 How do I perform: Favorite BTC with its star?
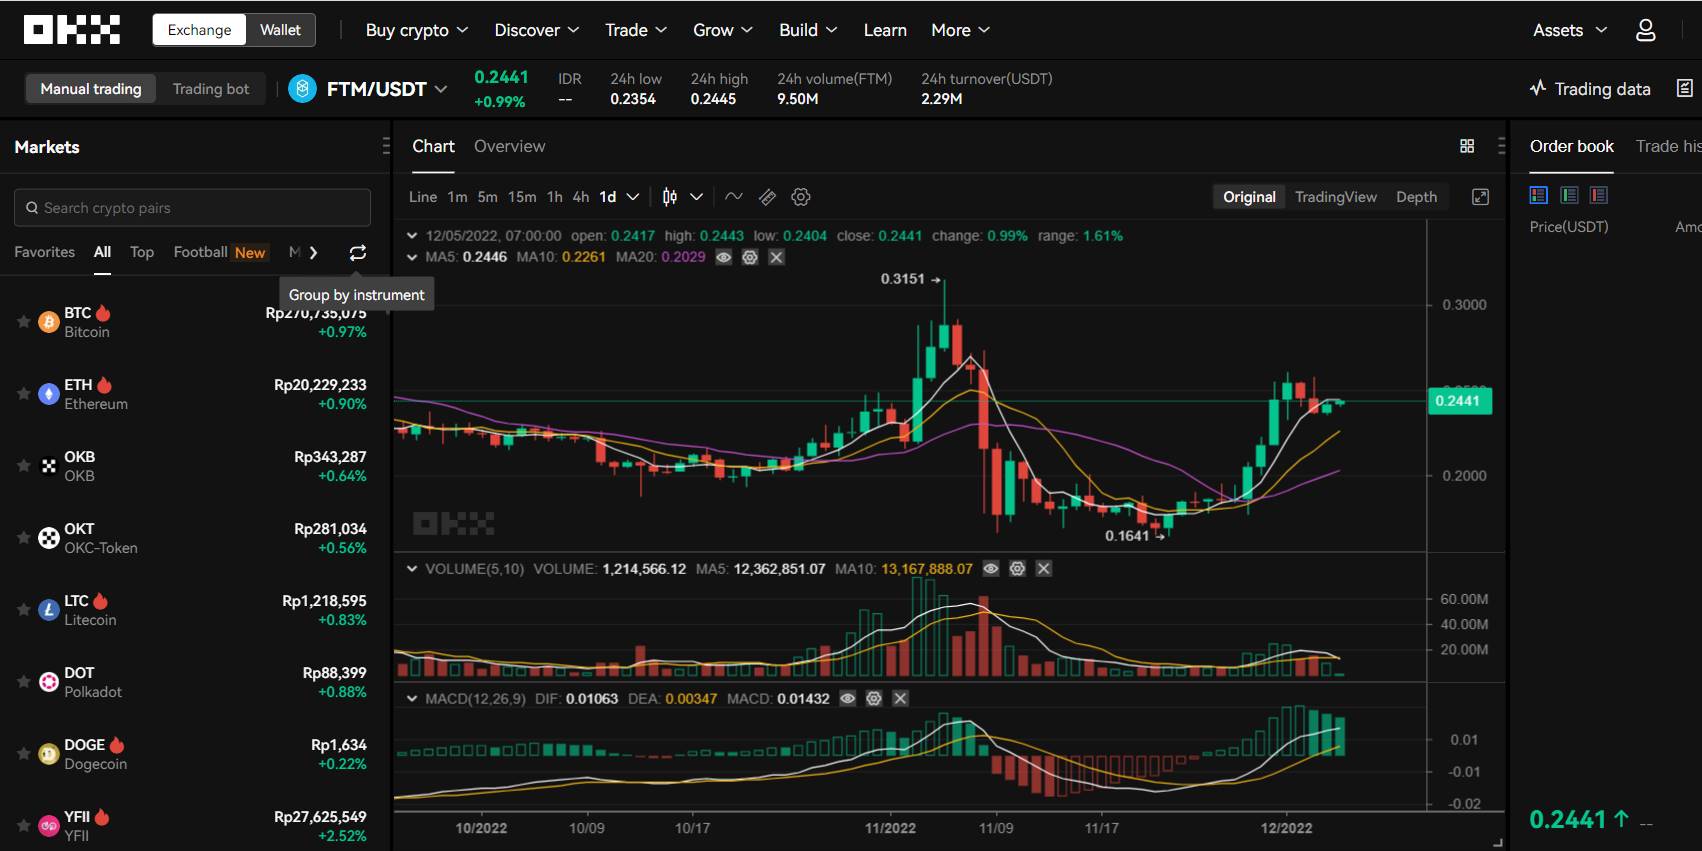point(23,322)
